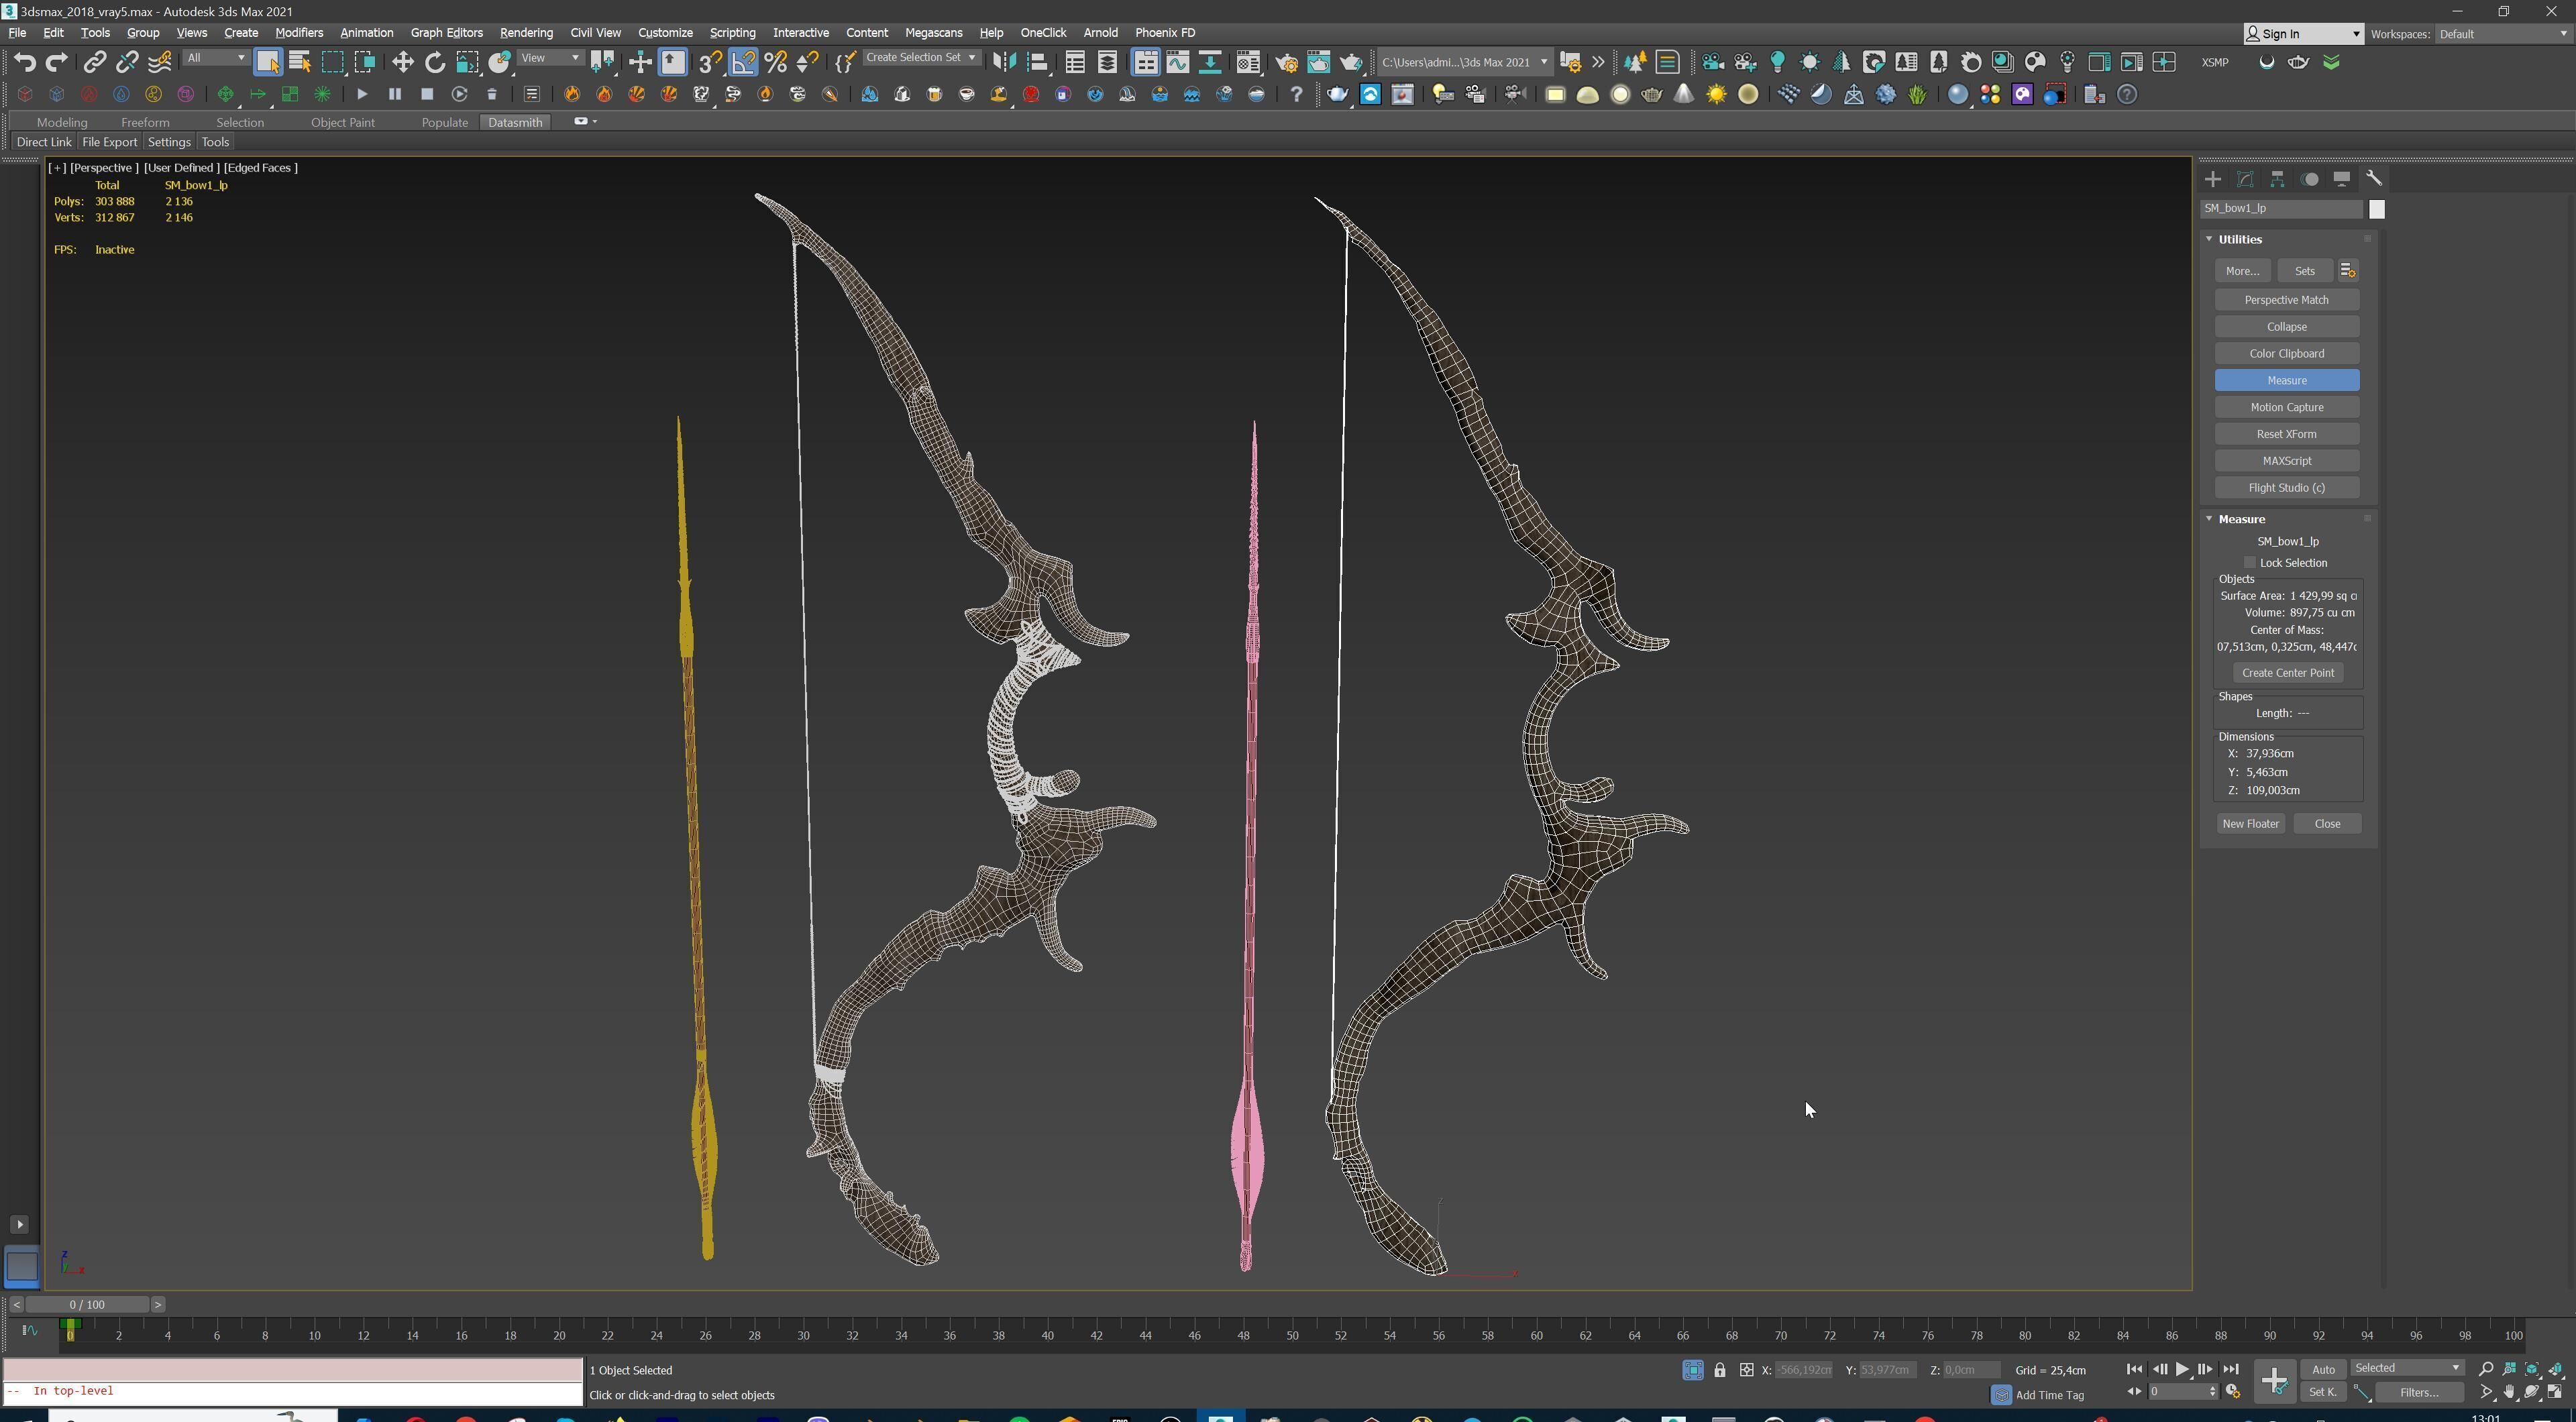Screen dimensions: 2576x1422
Task: Open the Modifiers menu
Action: pos(298,33)
